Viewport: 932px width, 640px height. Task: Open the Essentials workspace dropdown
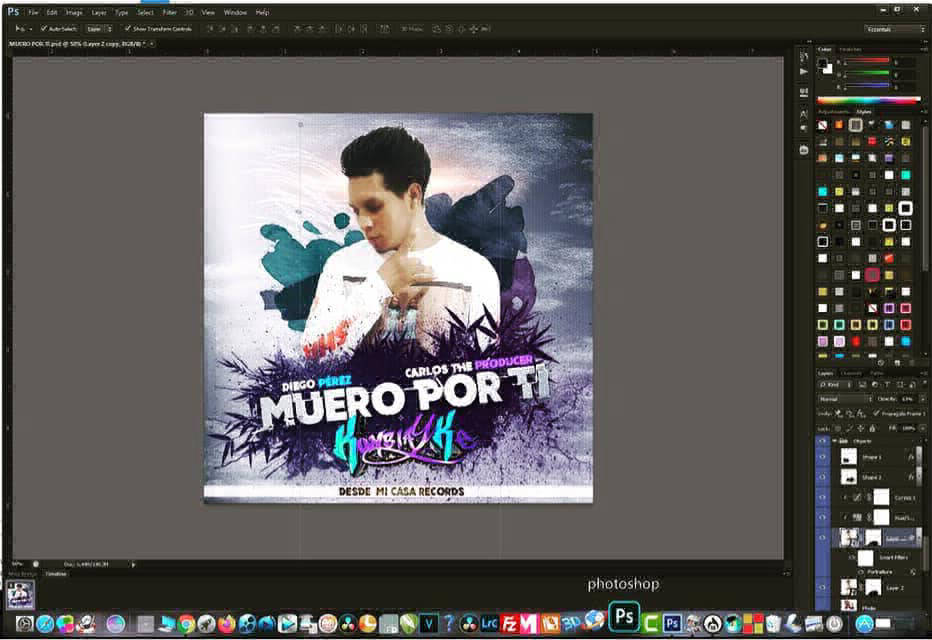coord(895,29)
